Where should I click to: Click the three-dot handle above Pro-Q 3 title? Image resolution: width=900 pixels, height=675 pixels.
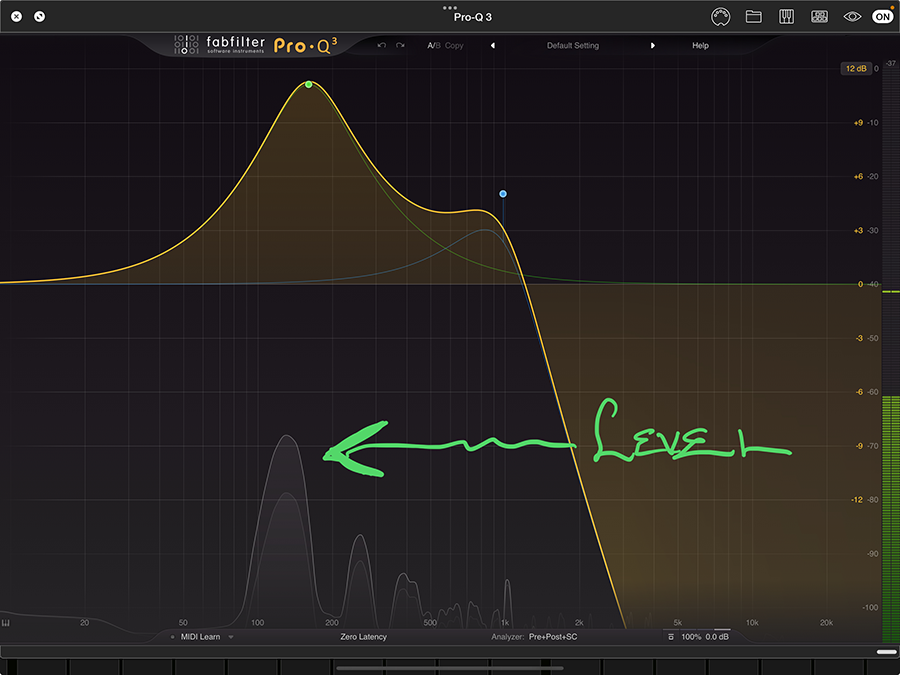[449, 8]
